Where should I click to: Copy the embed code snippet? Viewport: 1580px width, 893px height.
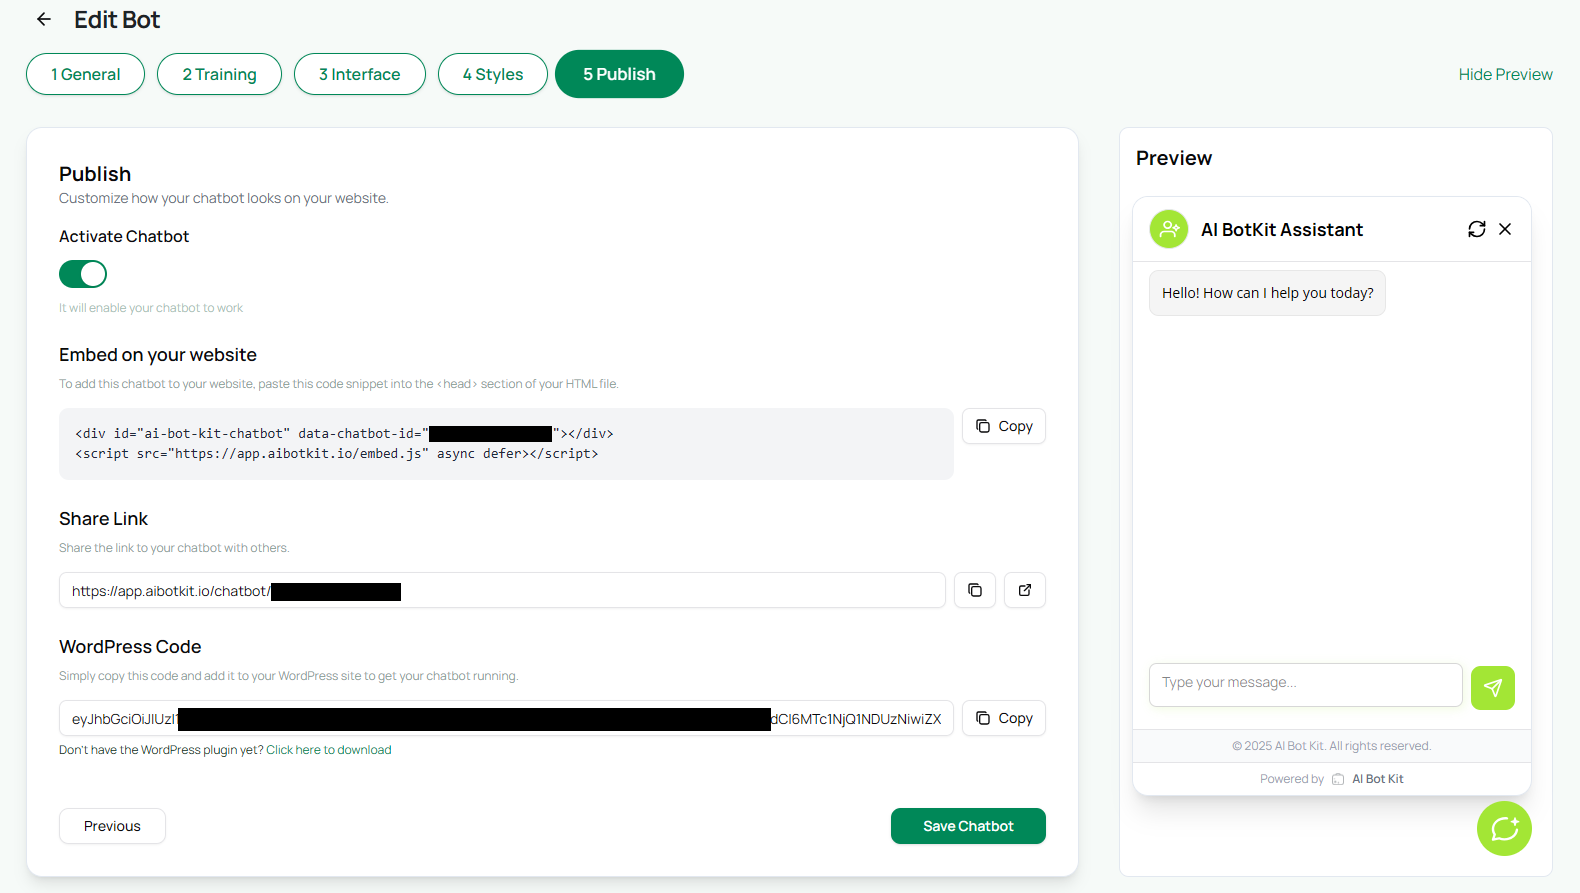(1004, 426)
